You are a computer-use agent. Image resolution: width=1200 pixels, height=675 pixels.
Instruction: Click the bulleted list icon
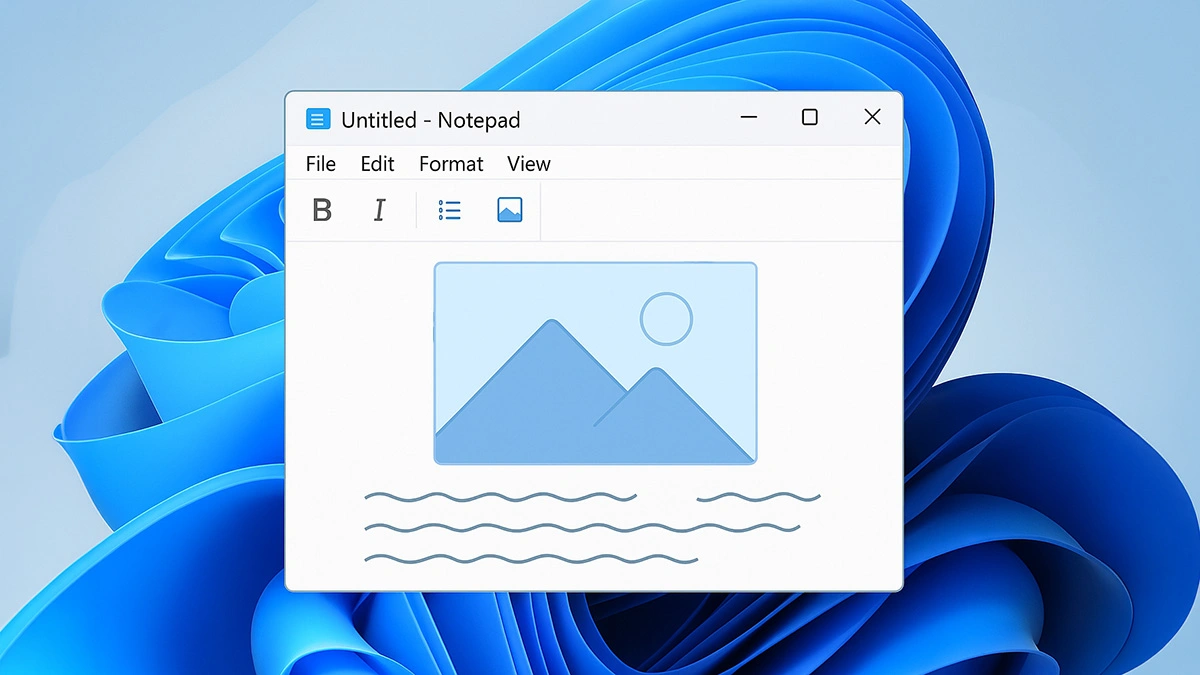pos(449,210)
